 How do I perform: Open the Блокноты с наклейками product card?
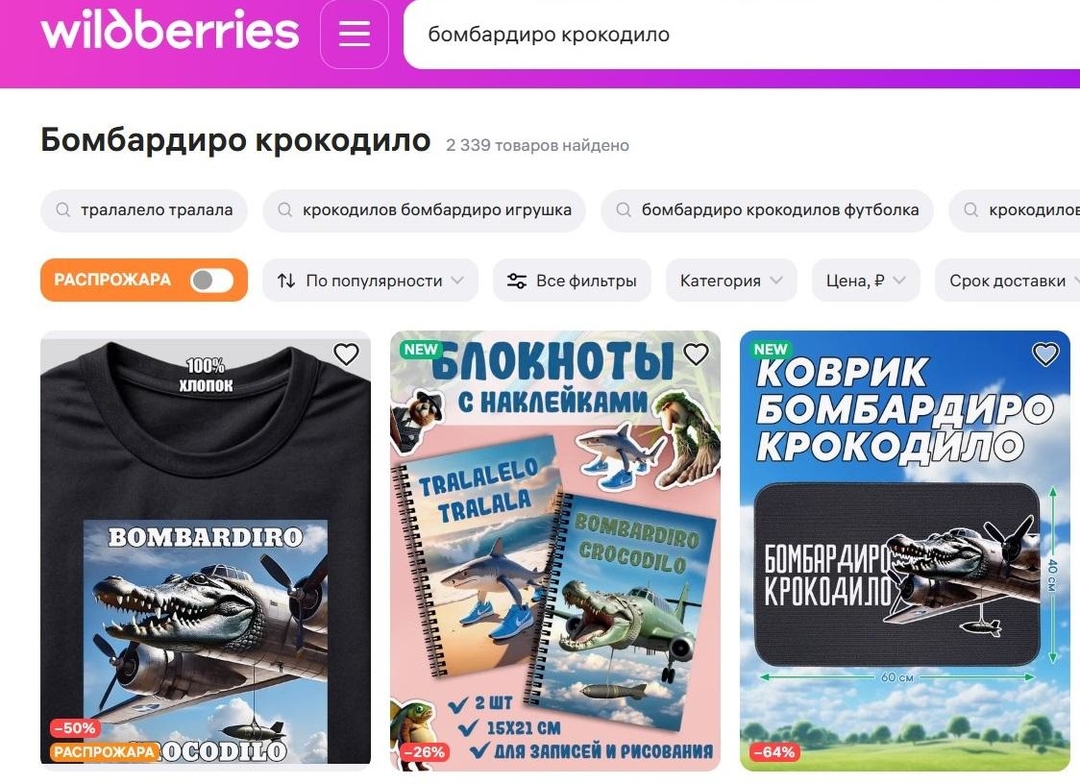point(555,550)
